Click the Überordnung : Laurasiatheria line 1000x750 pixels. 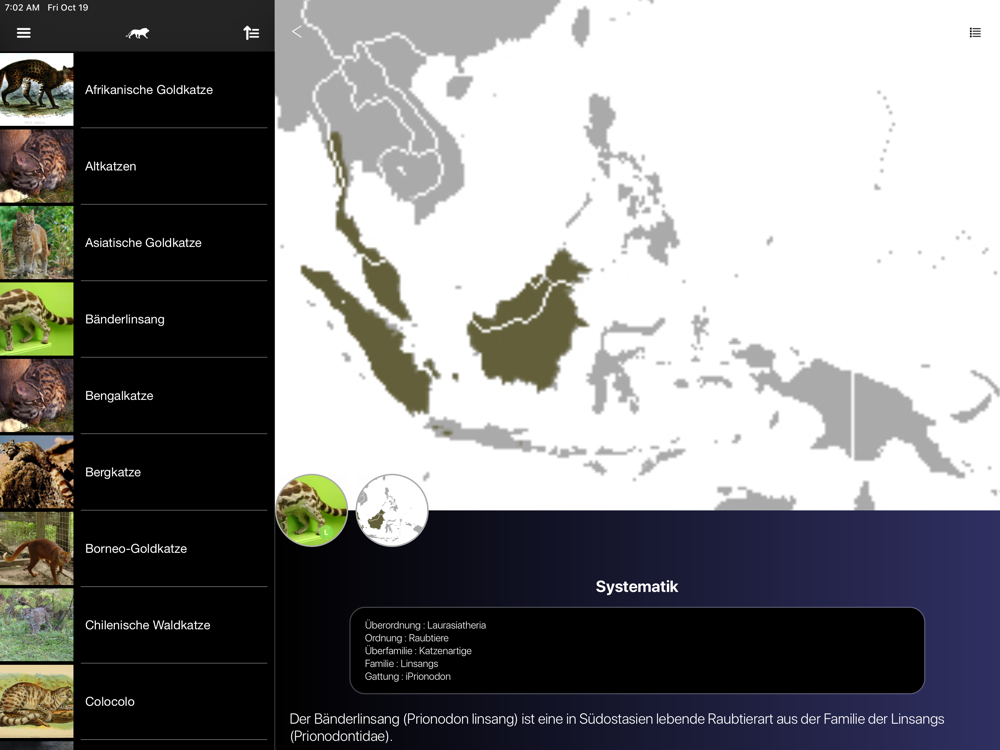[x=425, y=625]
